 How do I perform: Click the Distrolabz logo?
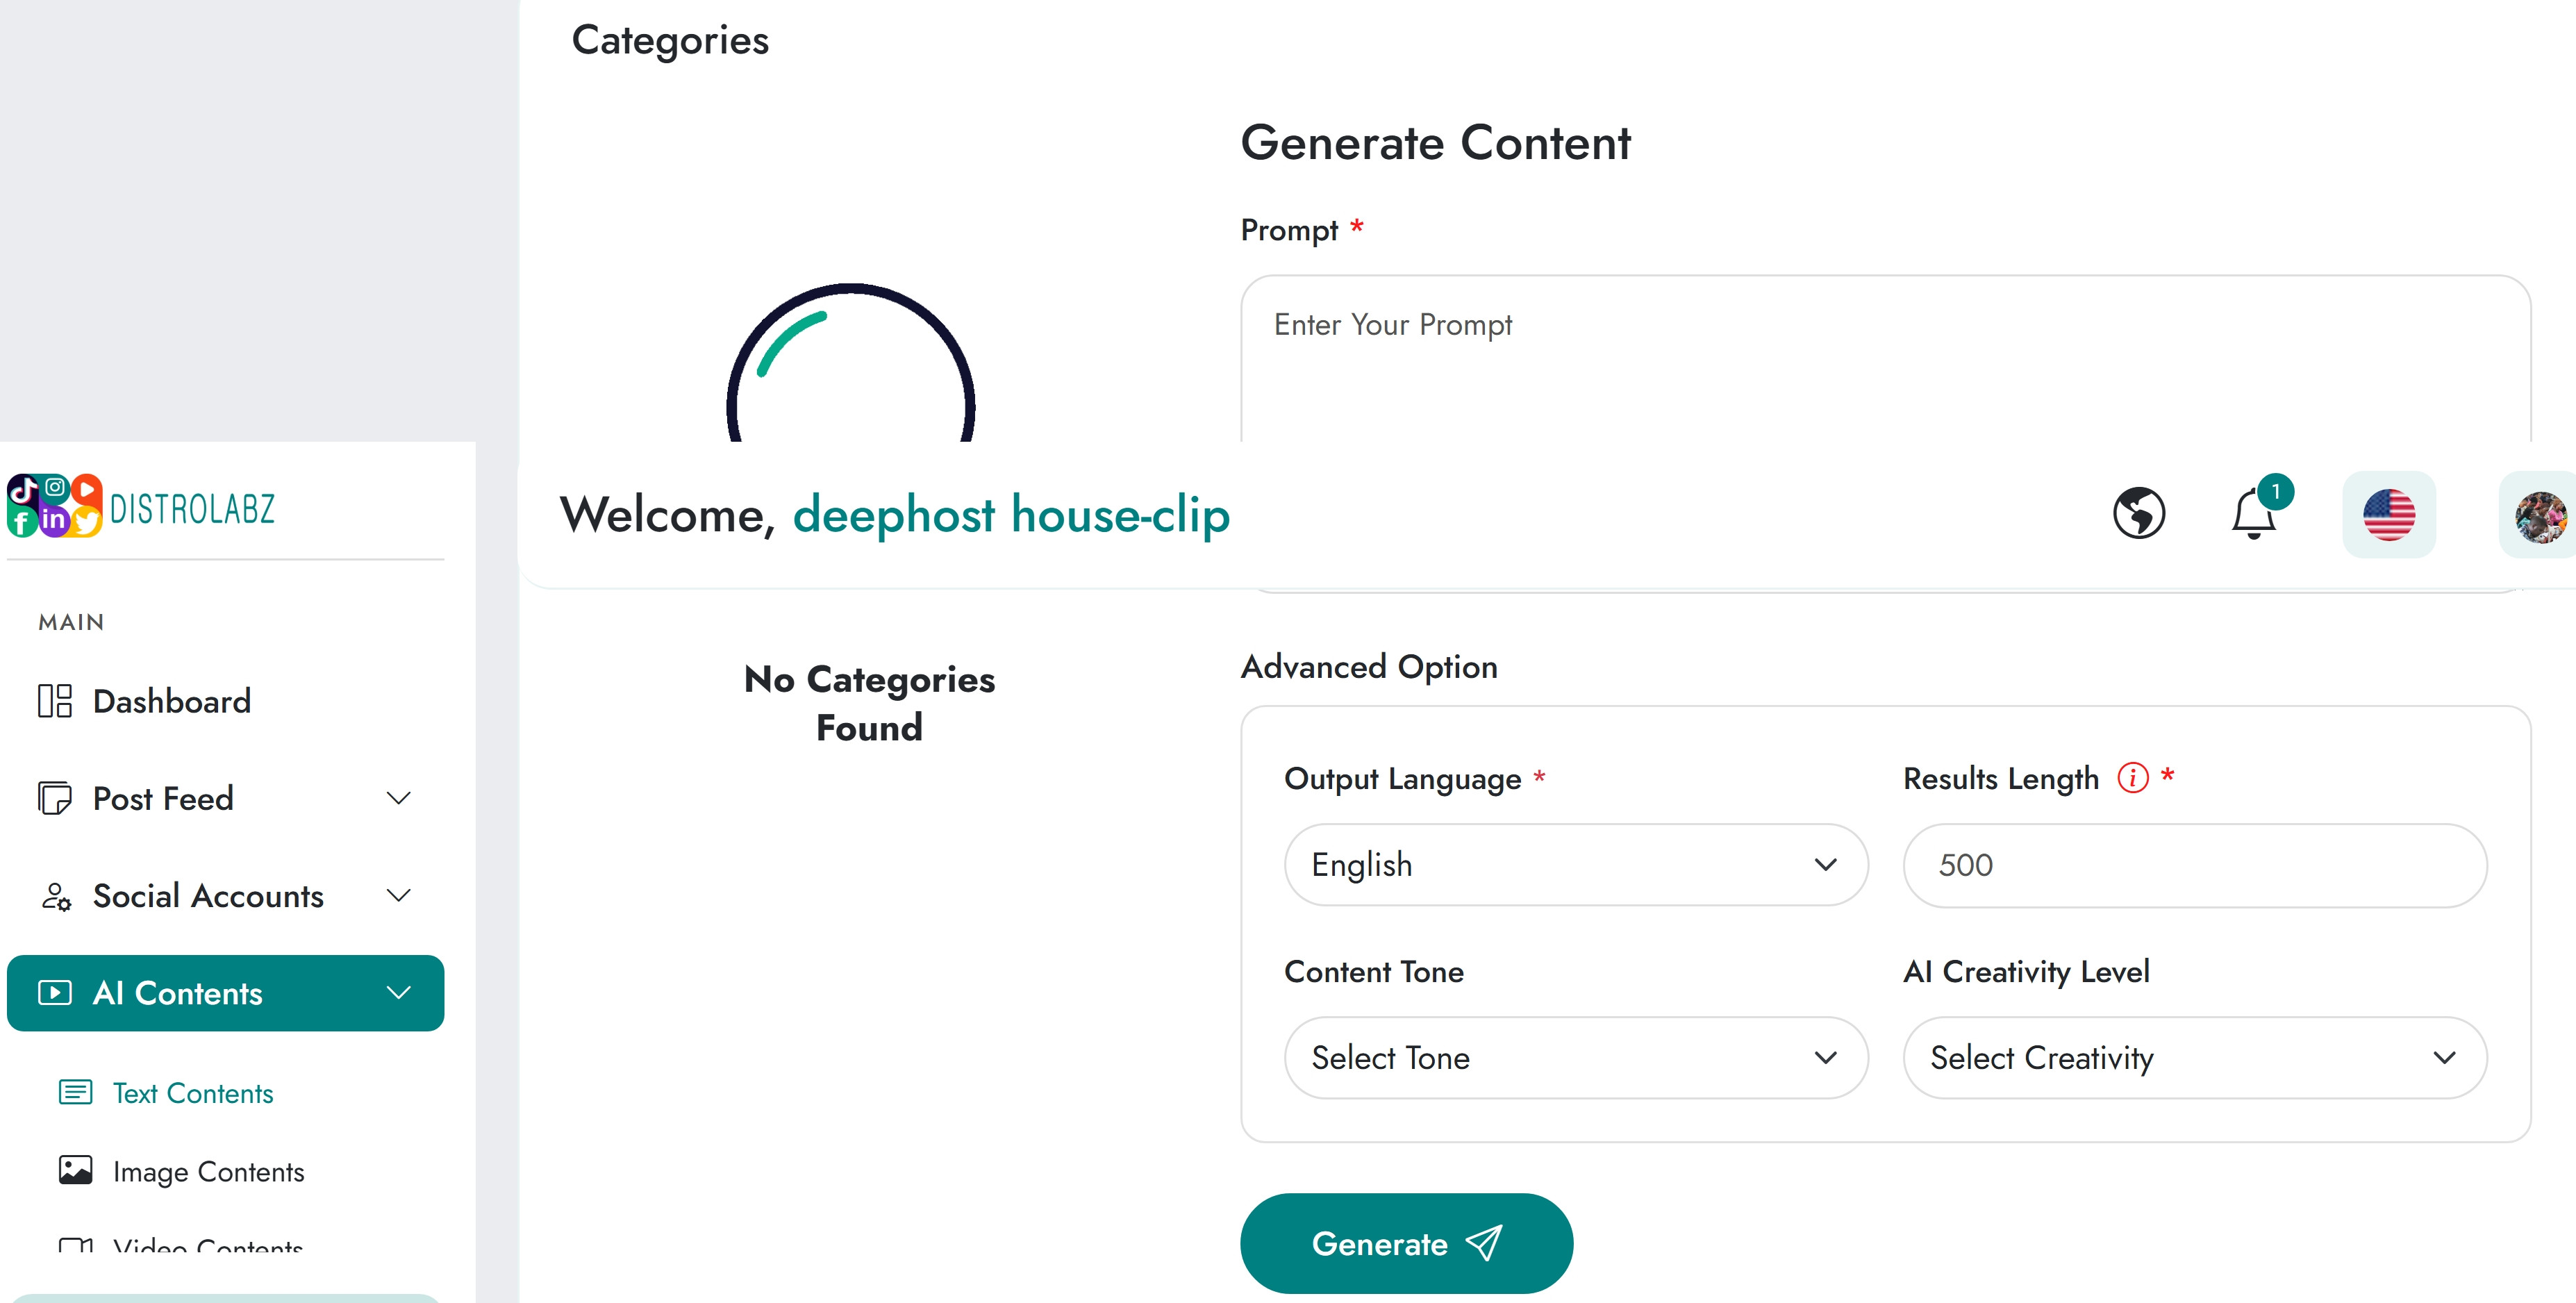141,507
